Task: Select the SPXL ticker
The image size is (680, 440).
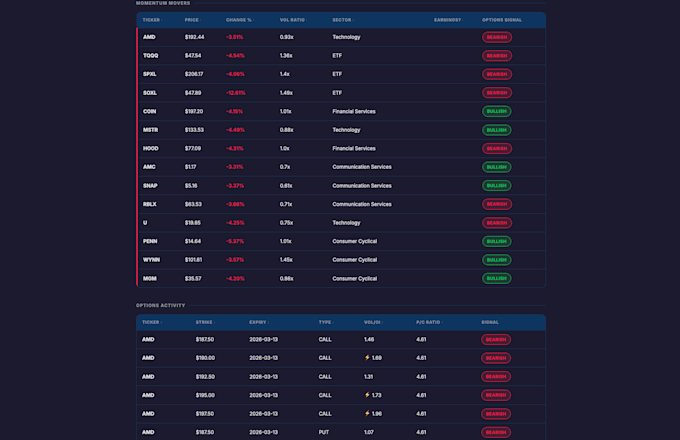Action: (150, 74)
